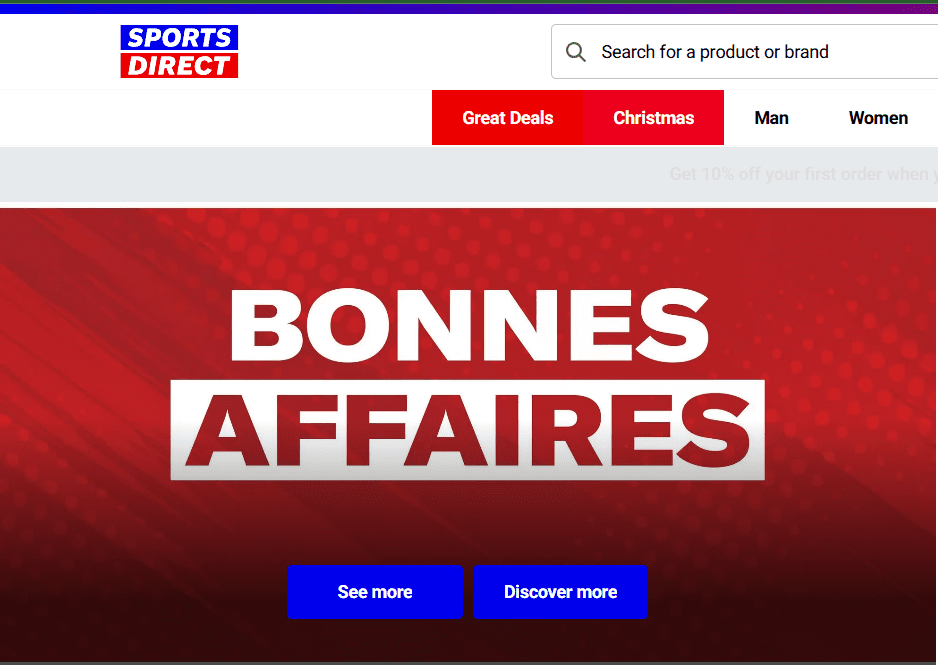Select the Man category in navigation
The width and height of the screenshot is (938, 665).
click(x=771, y=118)
